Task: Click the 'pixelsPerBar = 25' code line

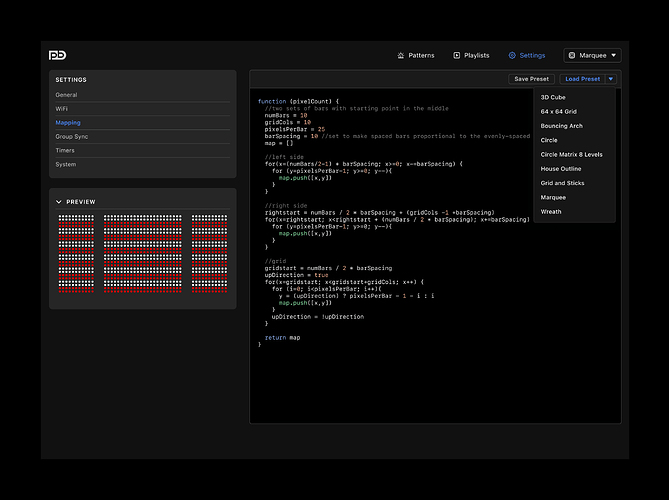Action: (x=294, y=129)
